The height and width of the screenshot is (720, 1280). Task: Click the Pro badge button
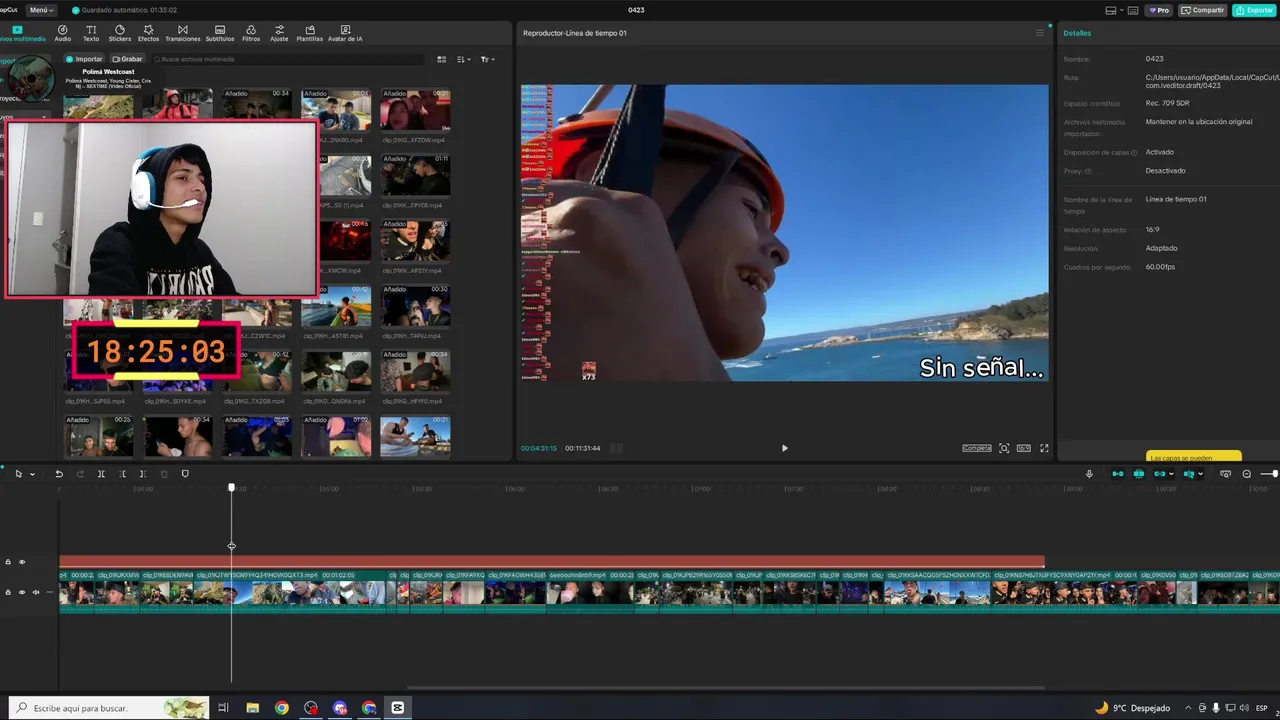[x=1159, y=10]
